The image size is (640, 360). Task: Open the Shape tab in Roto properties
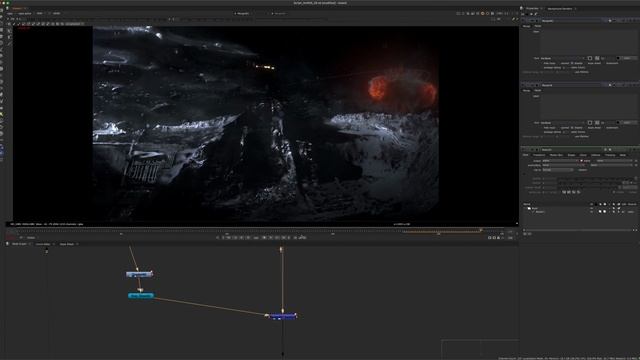[x=571, y=155]
